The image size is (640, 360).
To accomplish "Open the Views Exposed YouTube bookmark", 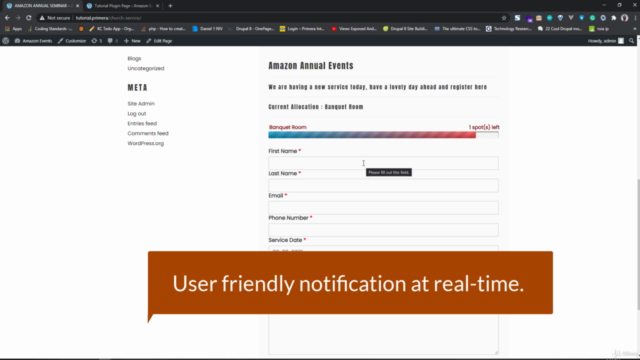I will pos(354,29).
